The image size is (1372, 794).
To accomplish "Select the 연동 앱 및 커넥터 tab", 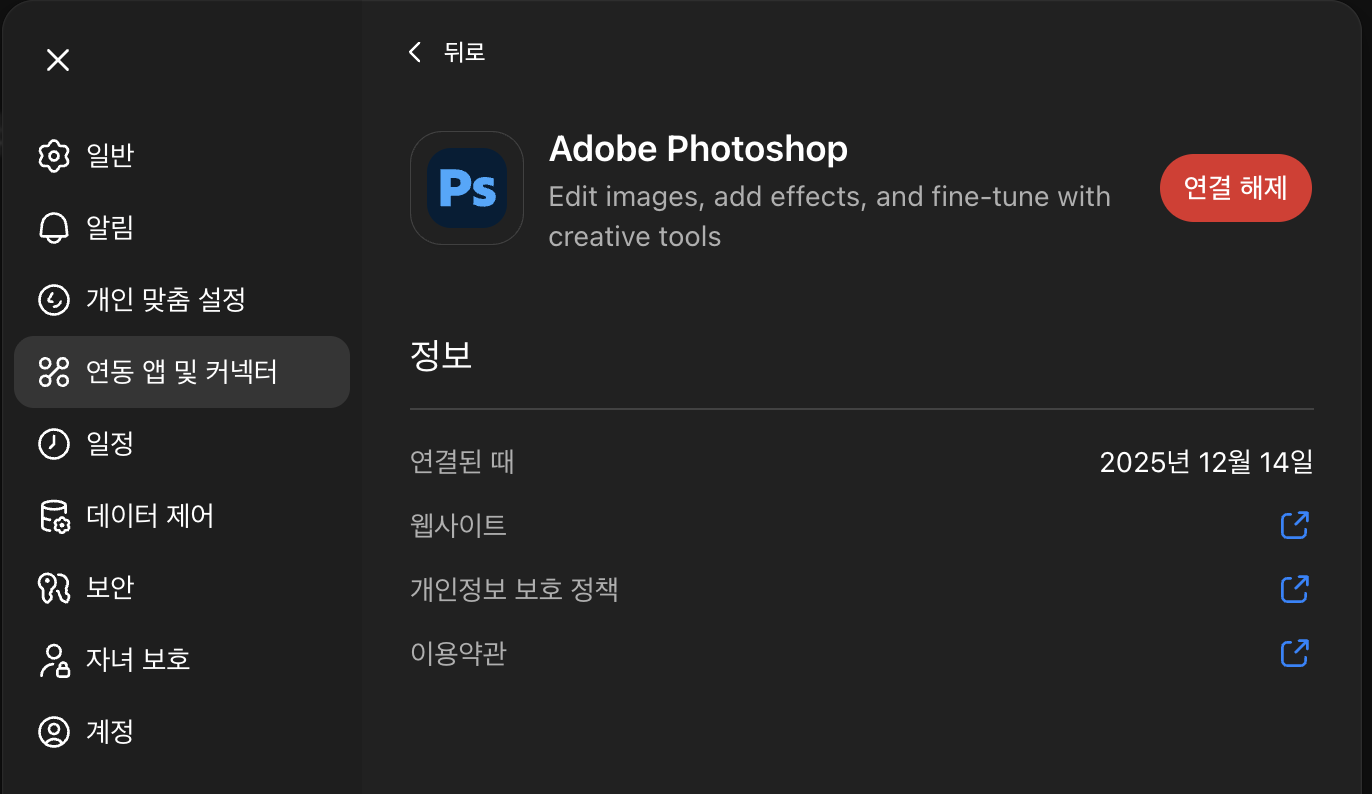I will click(x=182, y=372).
